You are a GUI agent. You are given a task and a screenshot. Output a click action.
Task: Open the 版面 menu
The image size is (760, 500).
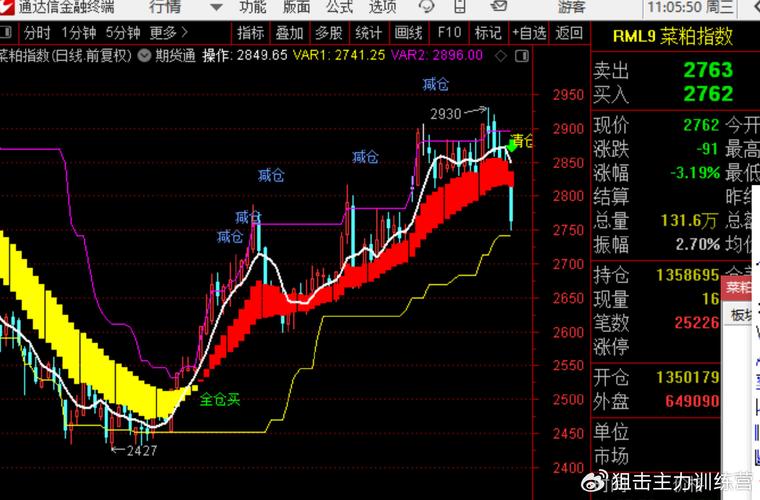296,7
